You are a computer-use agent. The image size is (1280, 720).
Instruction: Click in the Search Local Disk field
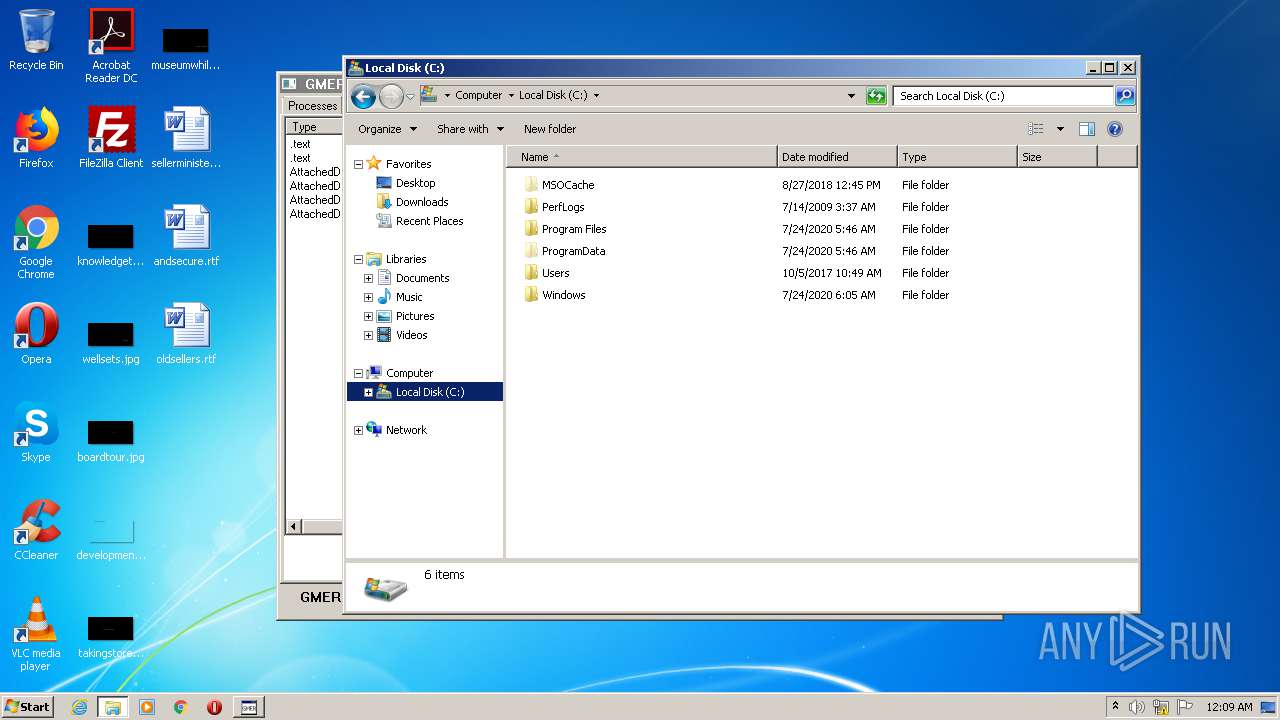click(x=1003, y=96)
